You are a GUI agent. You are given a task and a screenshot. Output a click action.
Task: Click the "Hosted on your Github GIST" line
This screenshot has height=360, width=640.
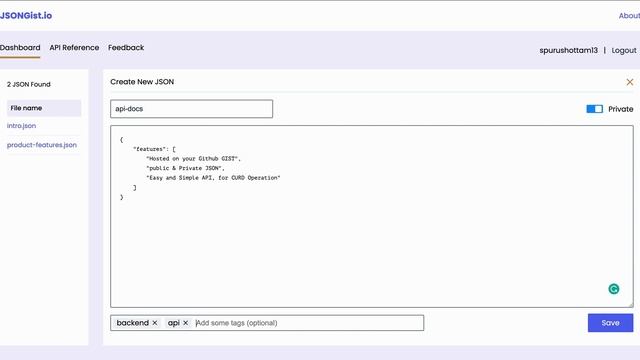[193, 158]
